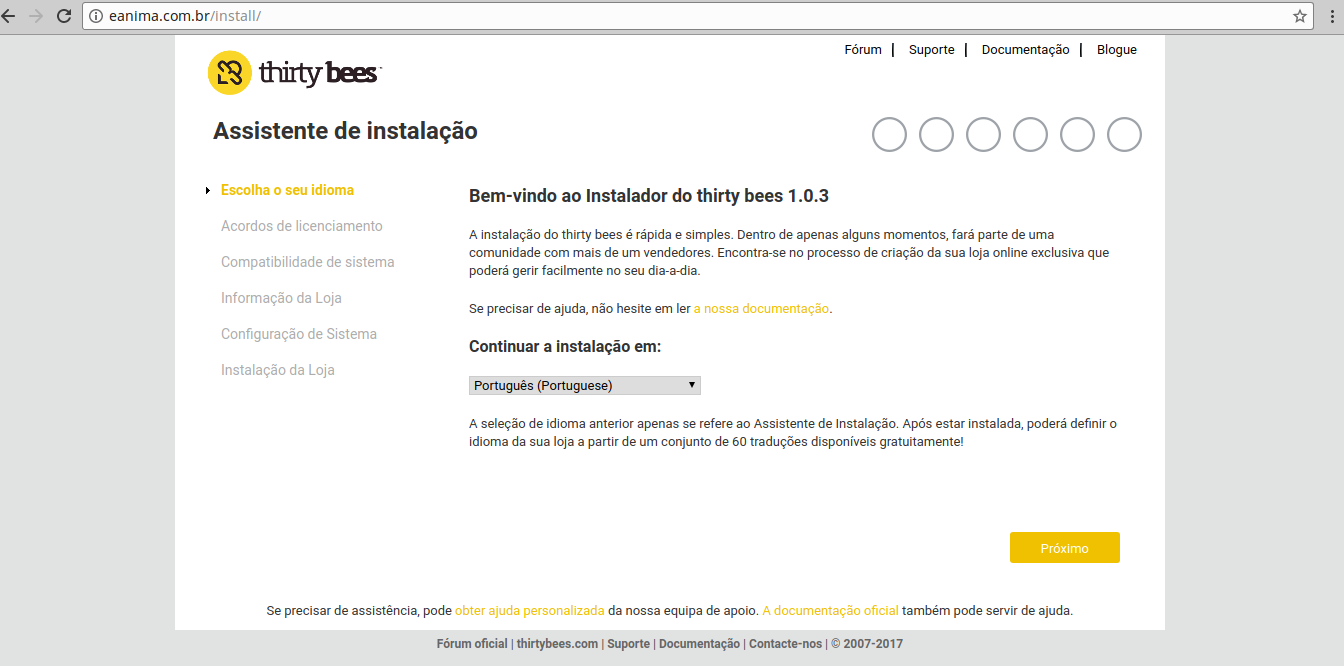Click the first progress step circle
This screenshot has width=1344, height=666.
889,134
